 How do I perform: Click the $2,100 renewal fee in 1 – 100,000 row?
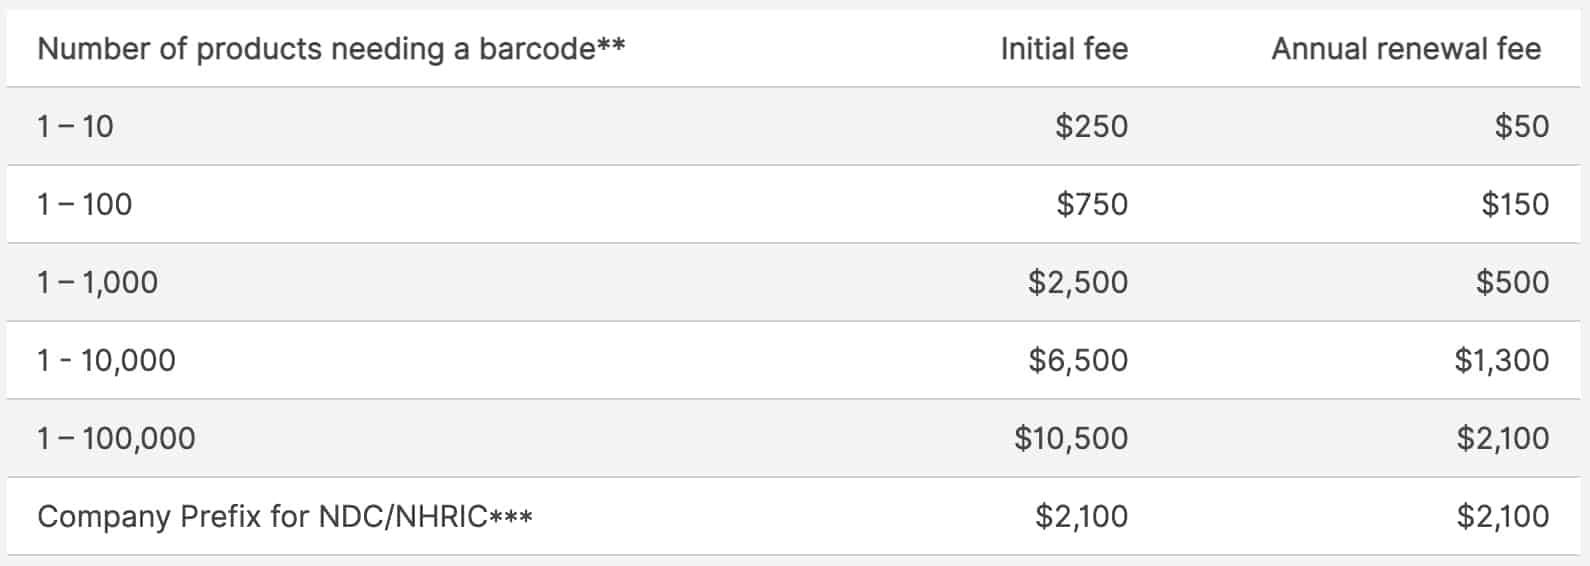[1503, 438]
